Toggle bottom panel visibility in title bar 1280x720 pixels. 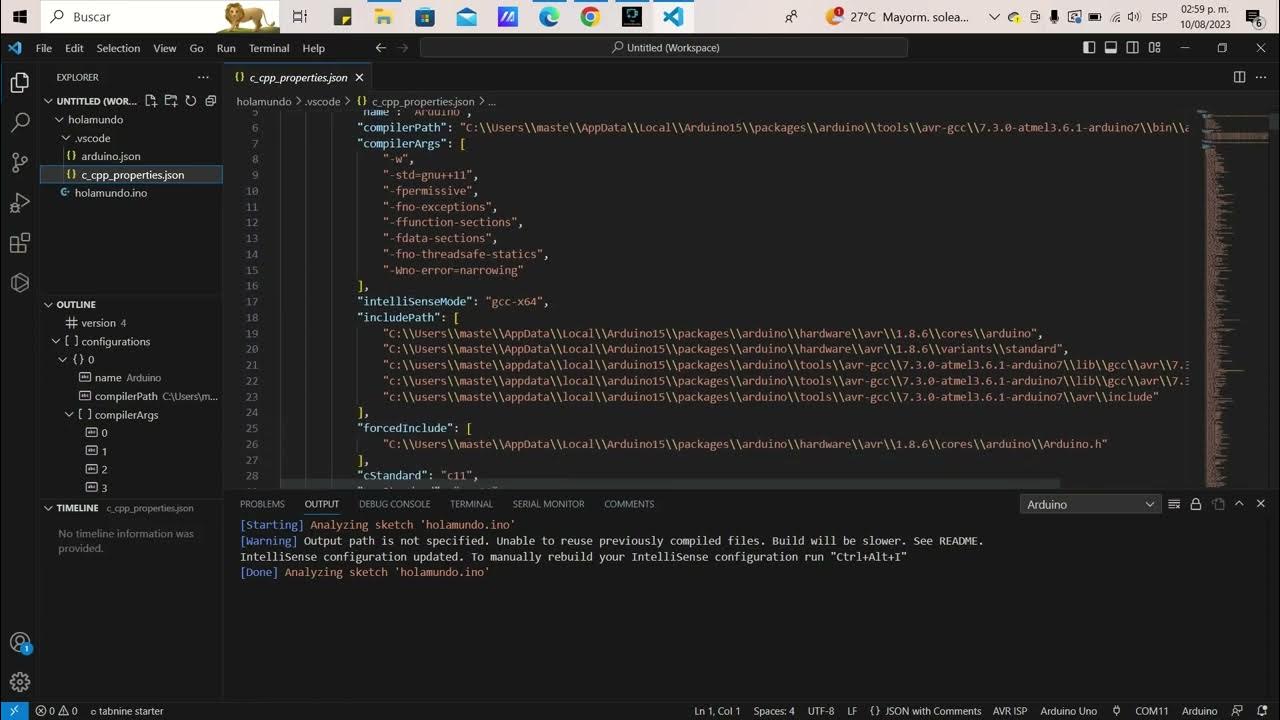pyautogui.click(x=1111, y=48)
